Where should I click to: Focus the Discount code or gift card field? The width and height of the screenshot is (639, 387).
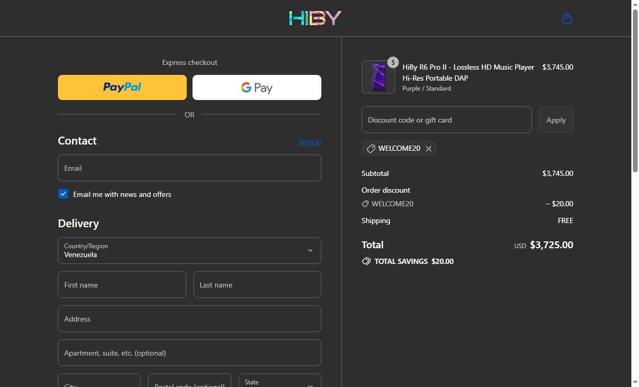coord(446,120)
